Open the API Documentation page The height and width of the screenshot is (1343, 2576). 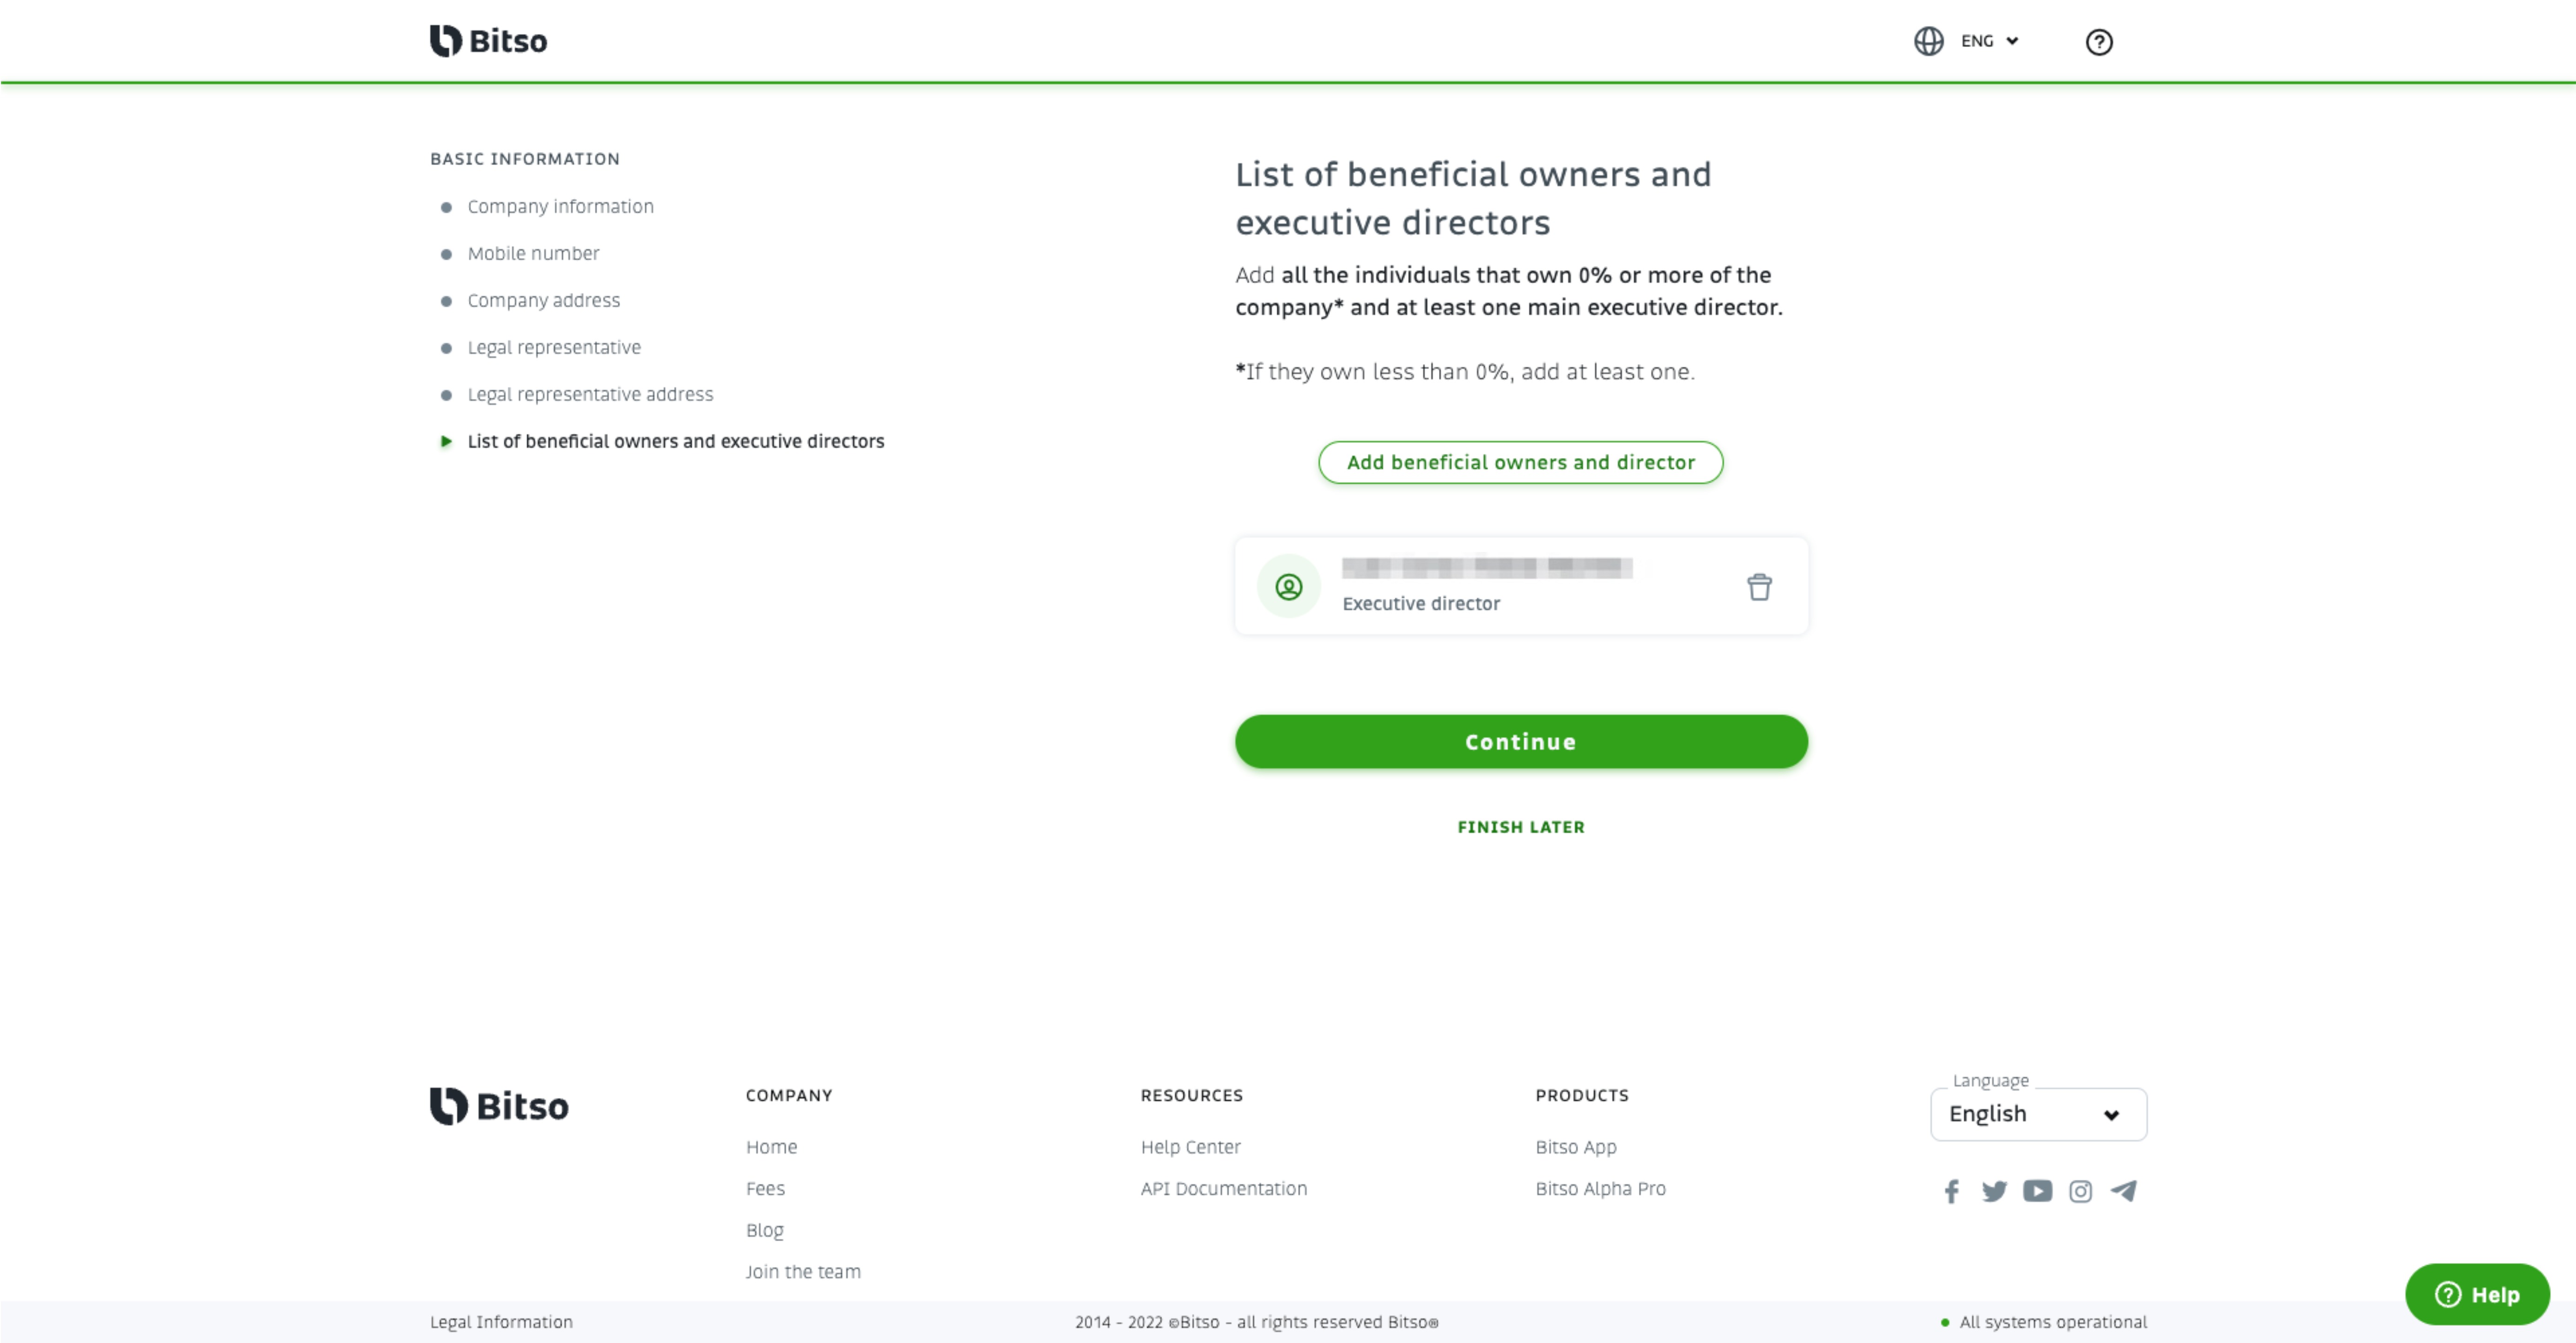pos(1223,1189)
